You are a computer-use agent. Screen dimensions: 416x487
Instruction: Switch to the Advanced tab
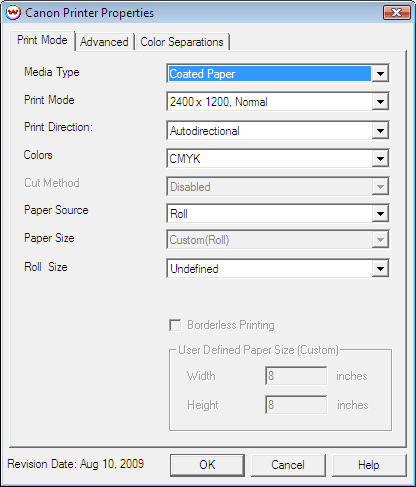[x=104, y=42]
